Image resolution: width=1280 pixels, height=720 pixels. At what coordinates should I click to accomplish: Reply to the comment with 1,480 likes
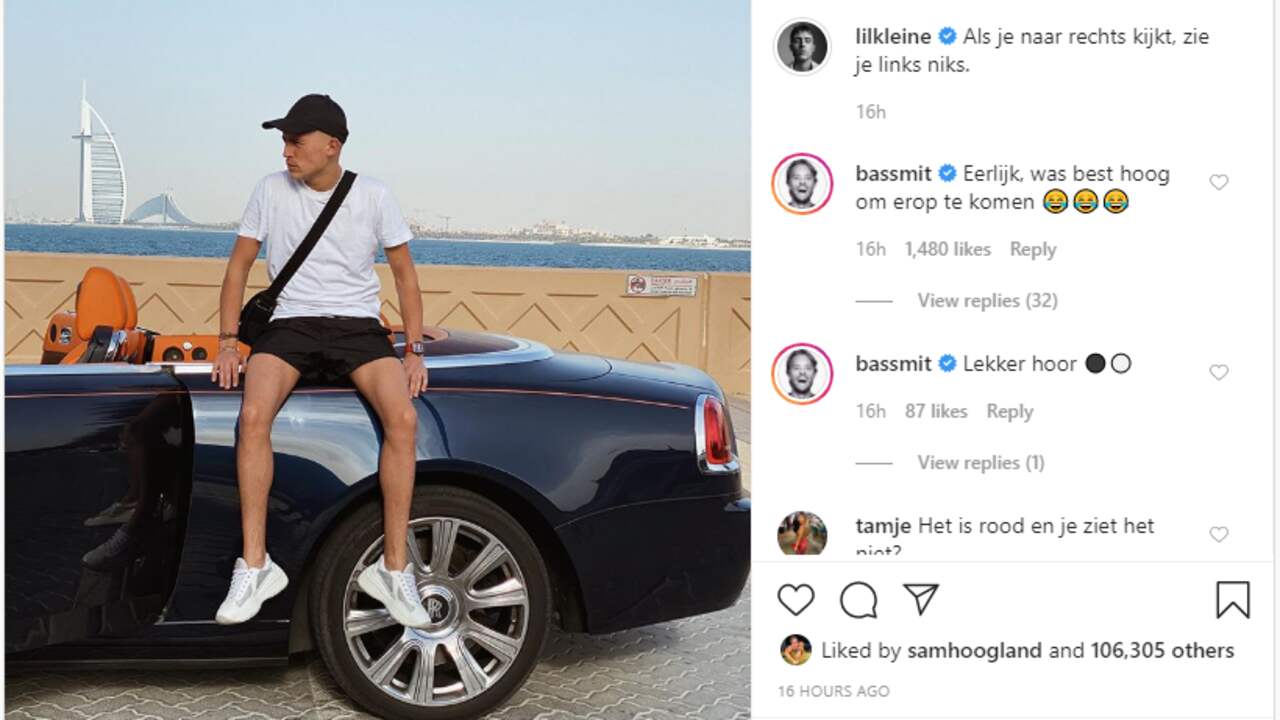[1033, 249]
